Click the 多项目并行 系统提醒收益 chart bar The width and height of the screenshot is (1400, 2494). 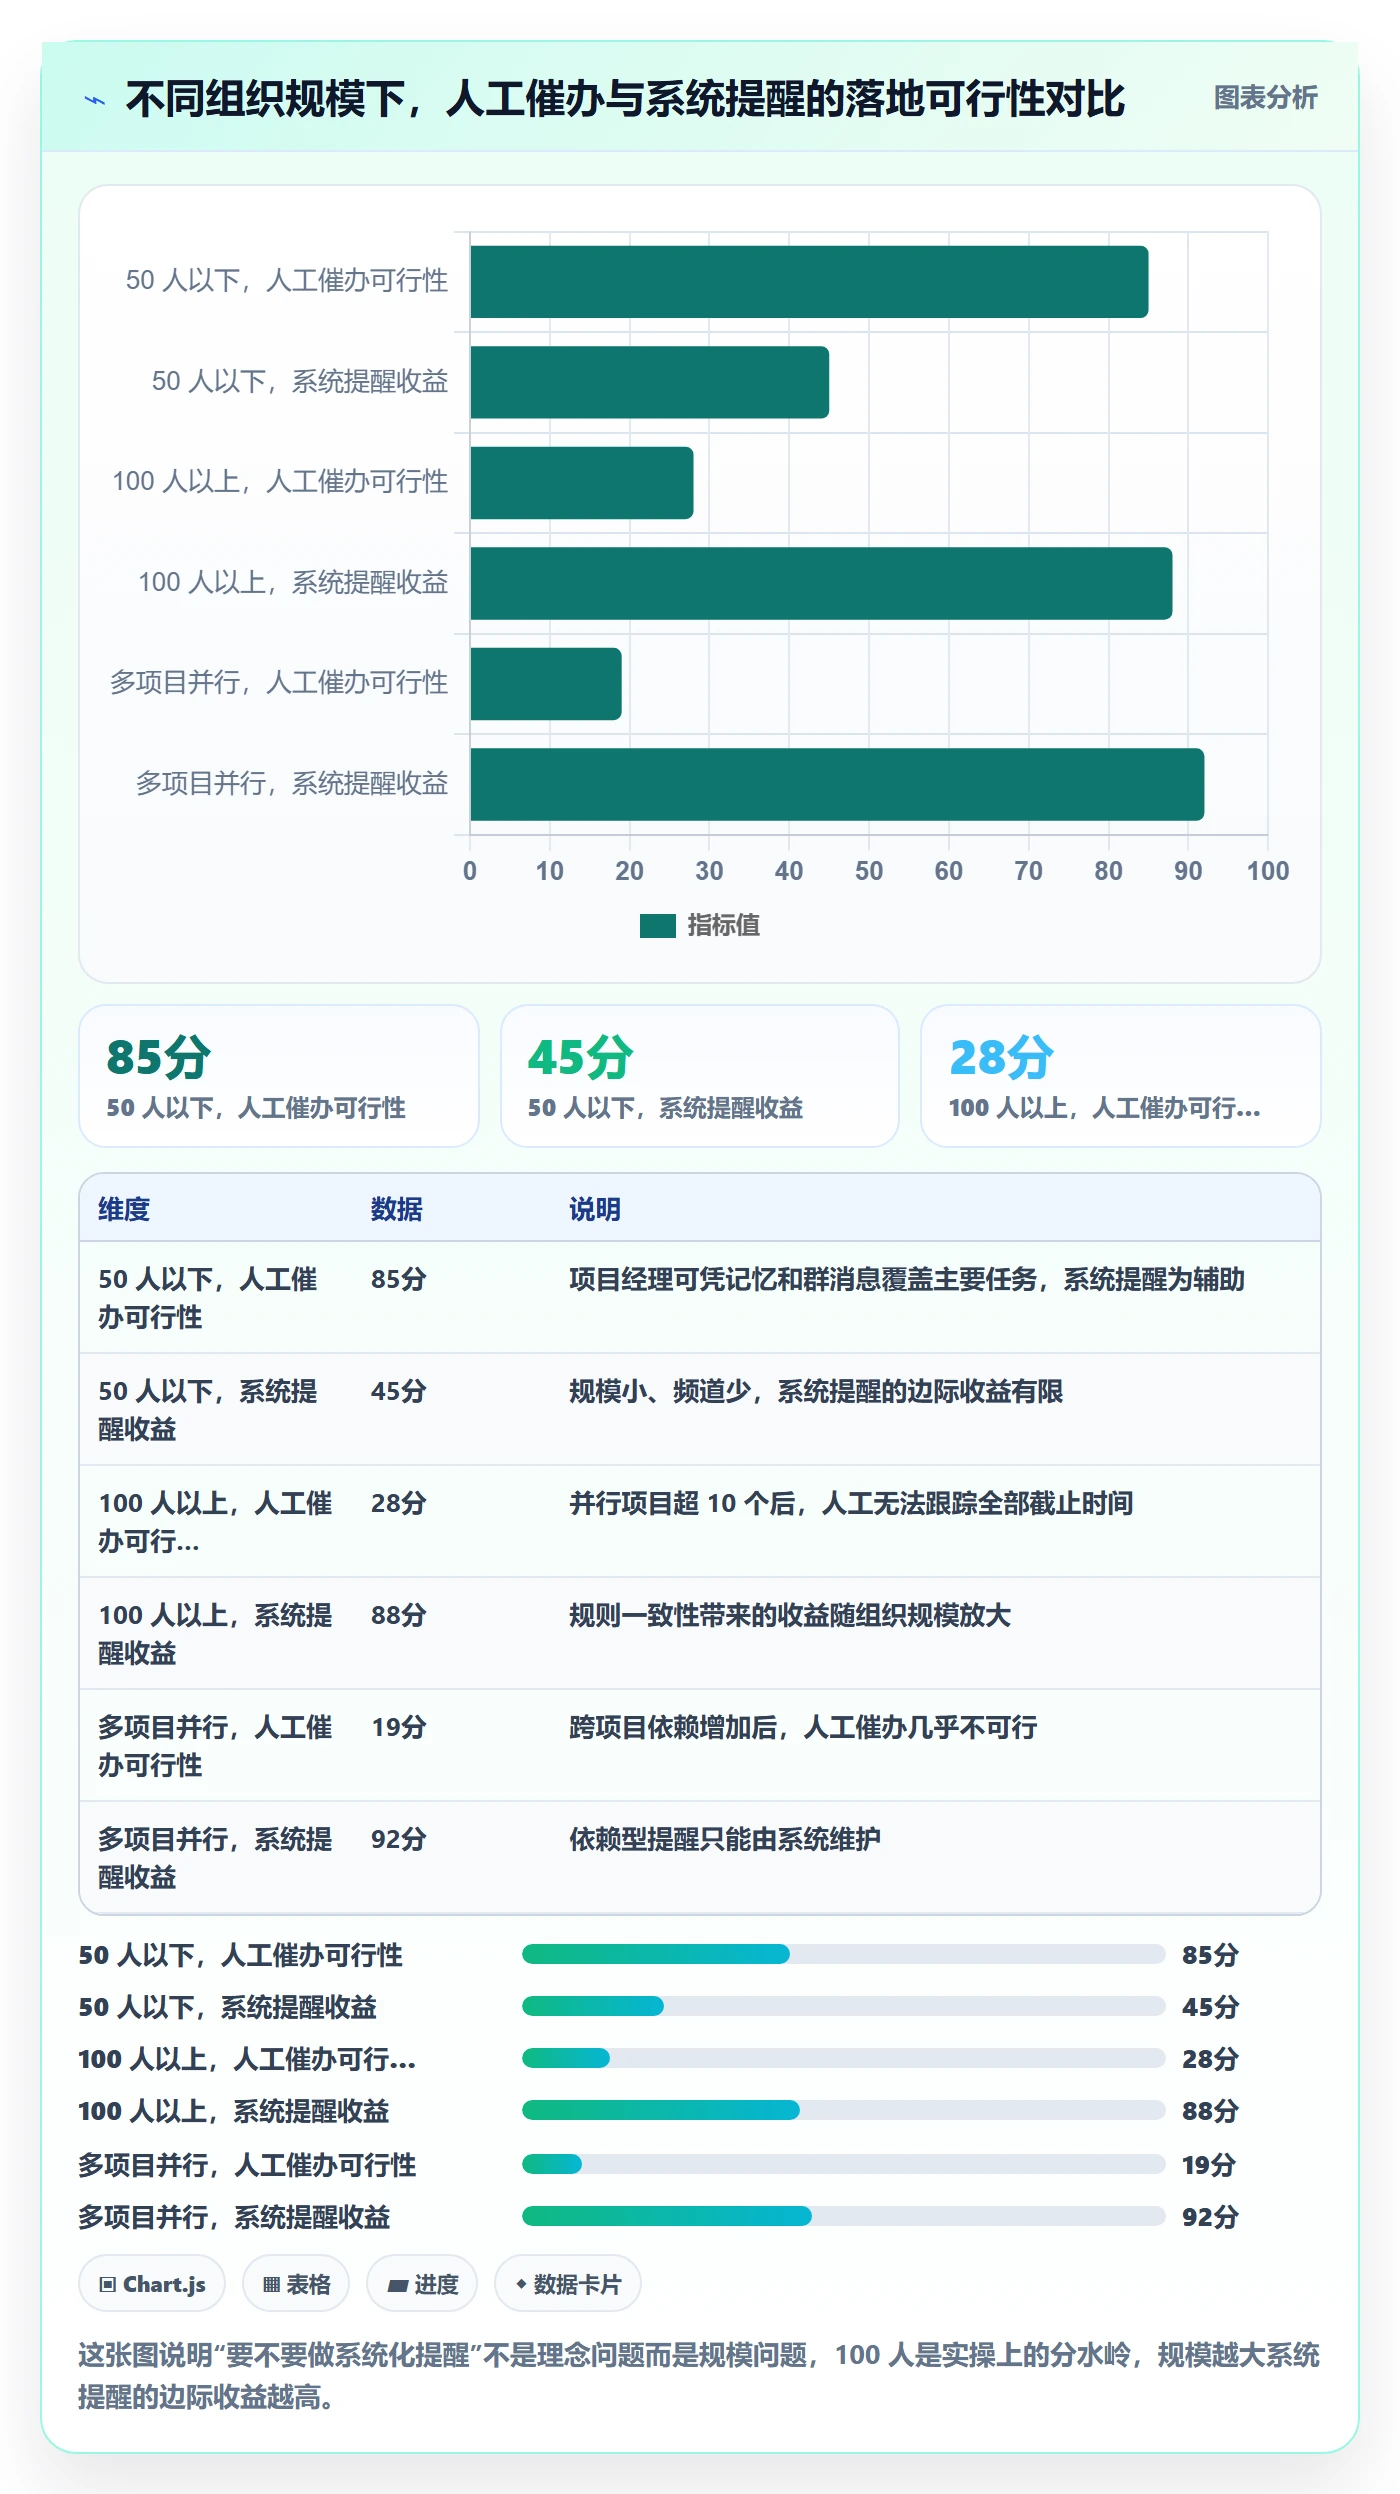[x=837, y=784]
